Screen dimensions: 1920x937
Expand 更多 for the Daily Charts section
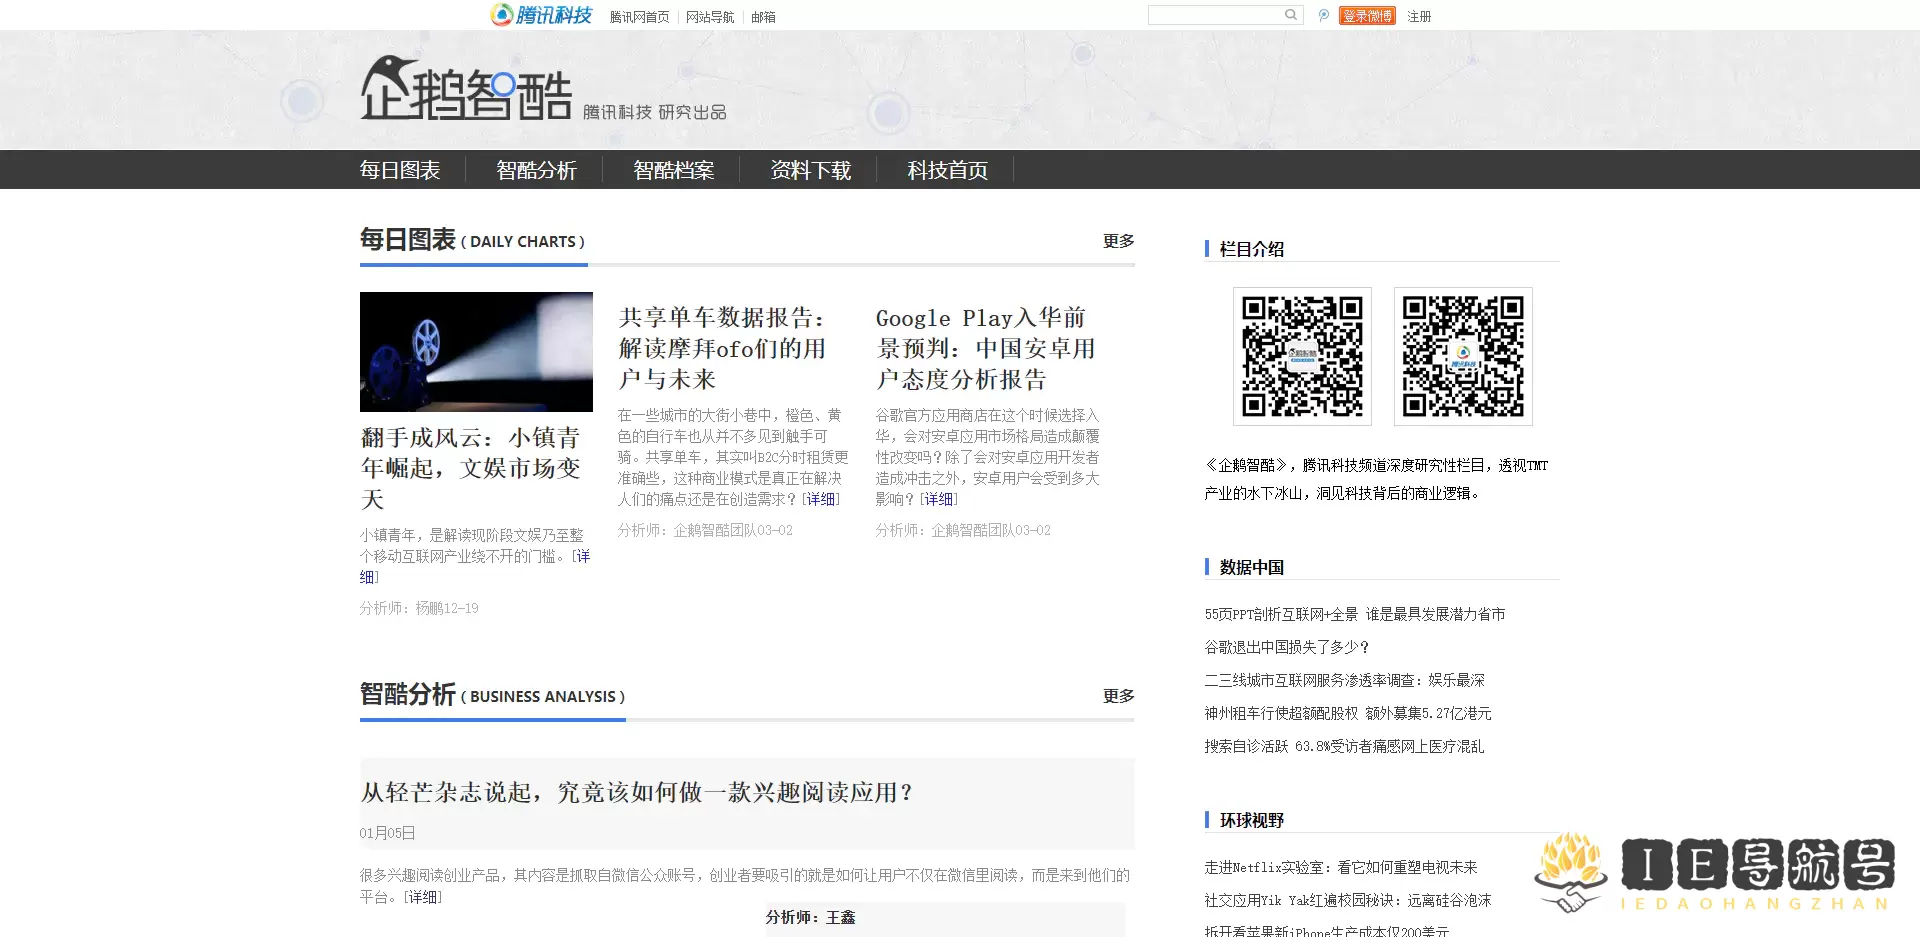pyautogui.click(x=1118, y=241)
